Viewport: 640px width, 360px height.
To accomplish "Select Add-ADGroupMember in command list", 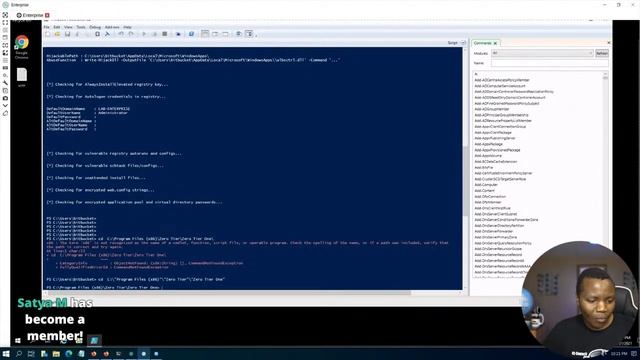I will (x=492, y=109).
